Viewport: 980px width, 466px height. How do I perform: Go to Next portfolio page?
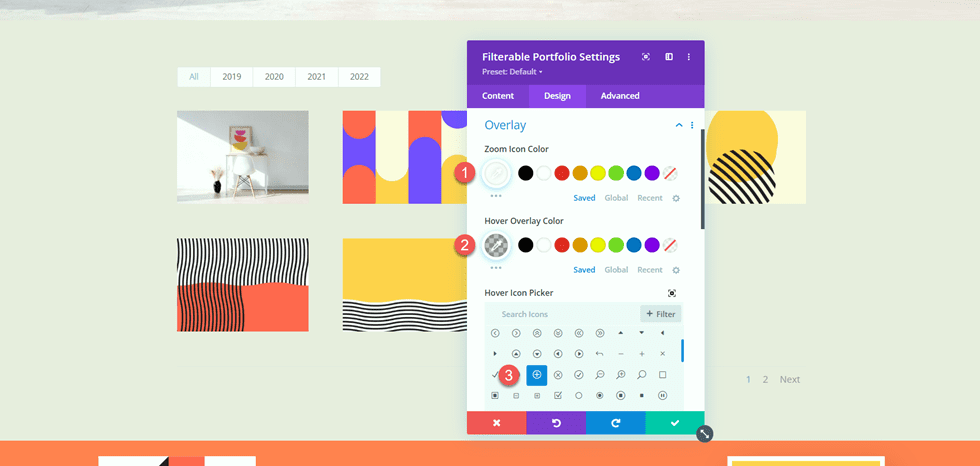789,379
